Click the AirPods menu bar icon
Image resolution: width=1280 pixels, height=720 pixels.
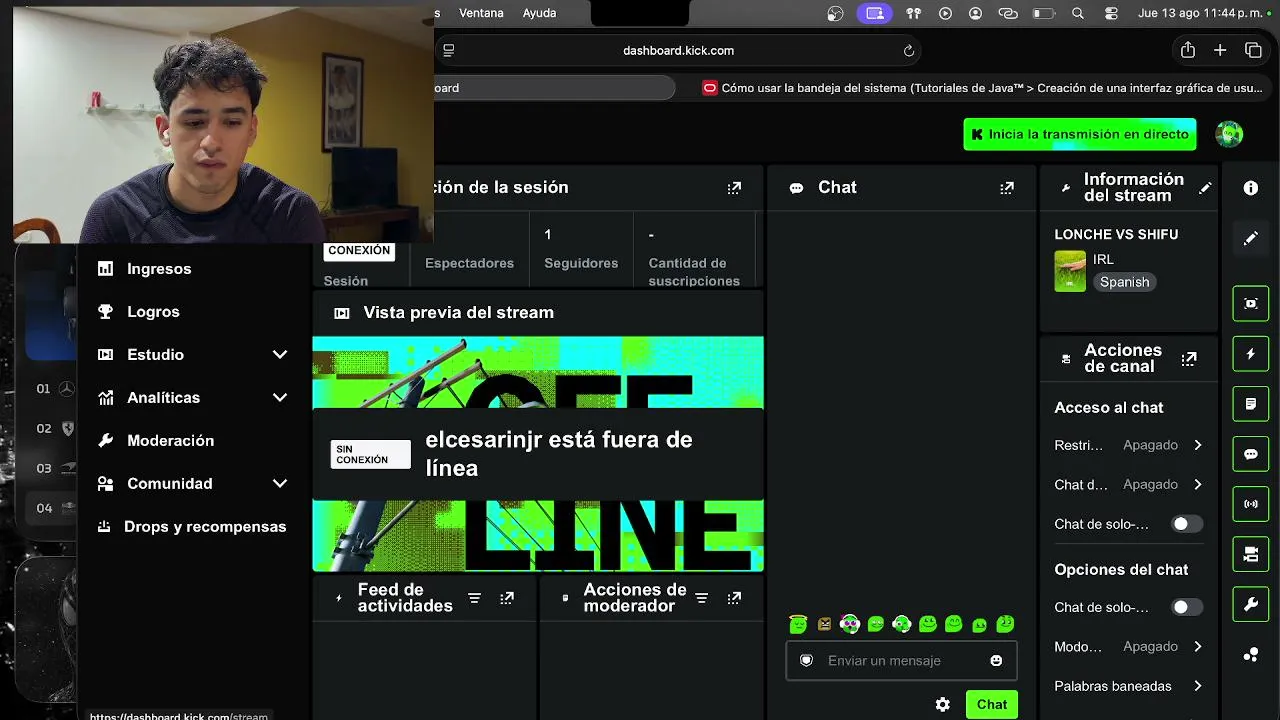(x=913, y=13)
